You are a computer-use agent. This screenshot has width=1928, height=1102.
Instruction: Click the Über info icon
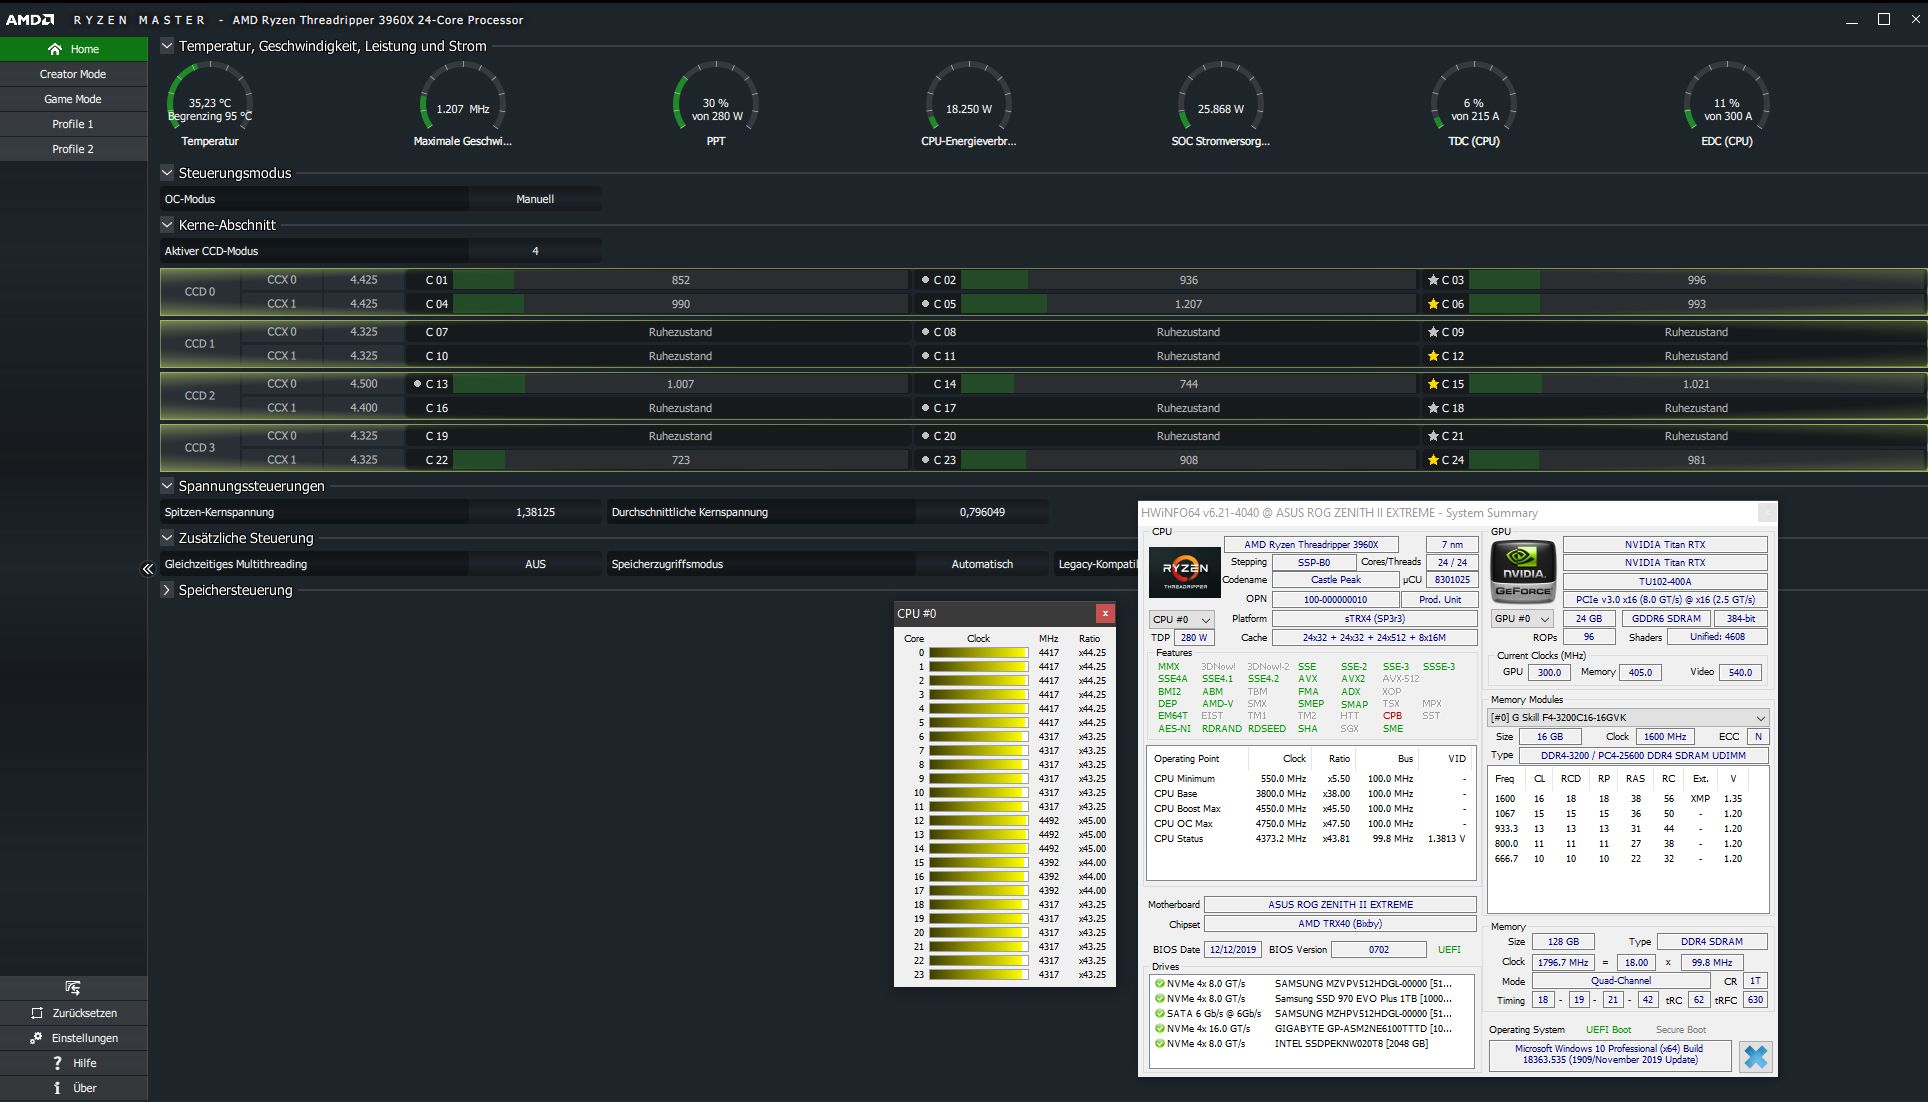57,1088
